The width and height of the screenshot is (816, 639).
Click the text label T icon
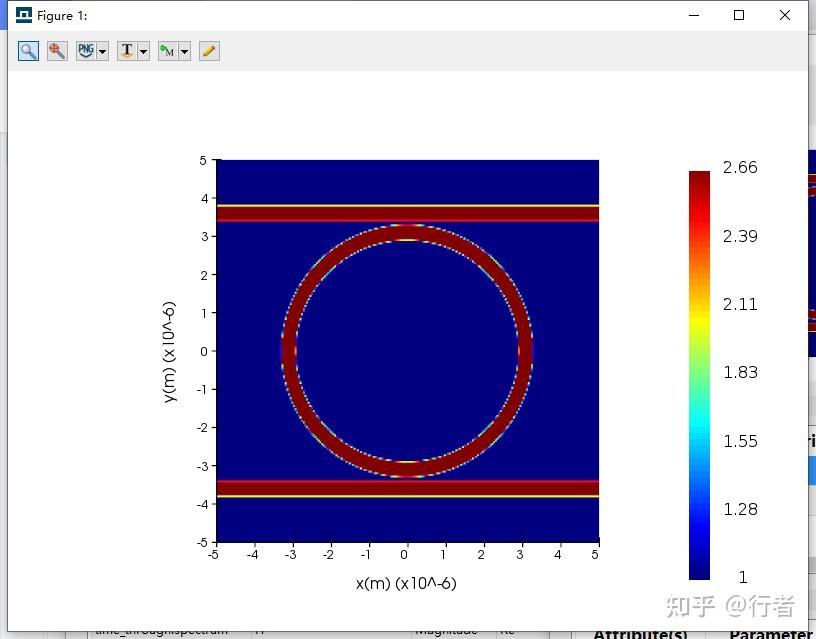(x=126, y=51)
